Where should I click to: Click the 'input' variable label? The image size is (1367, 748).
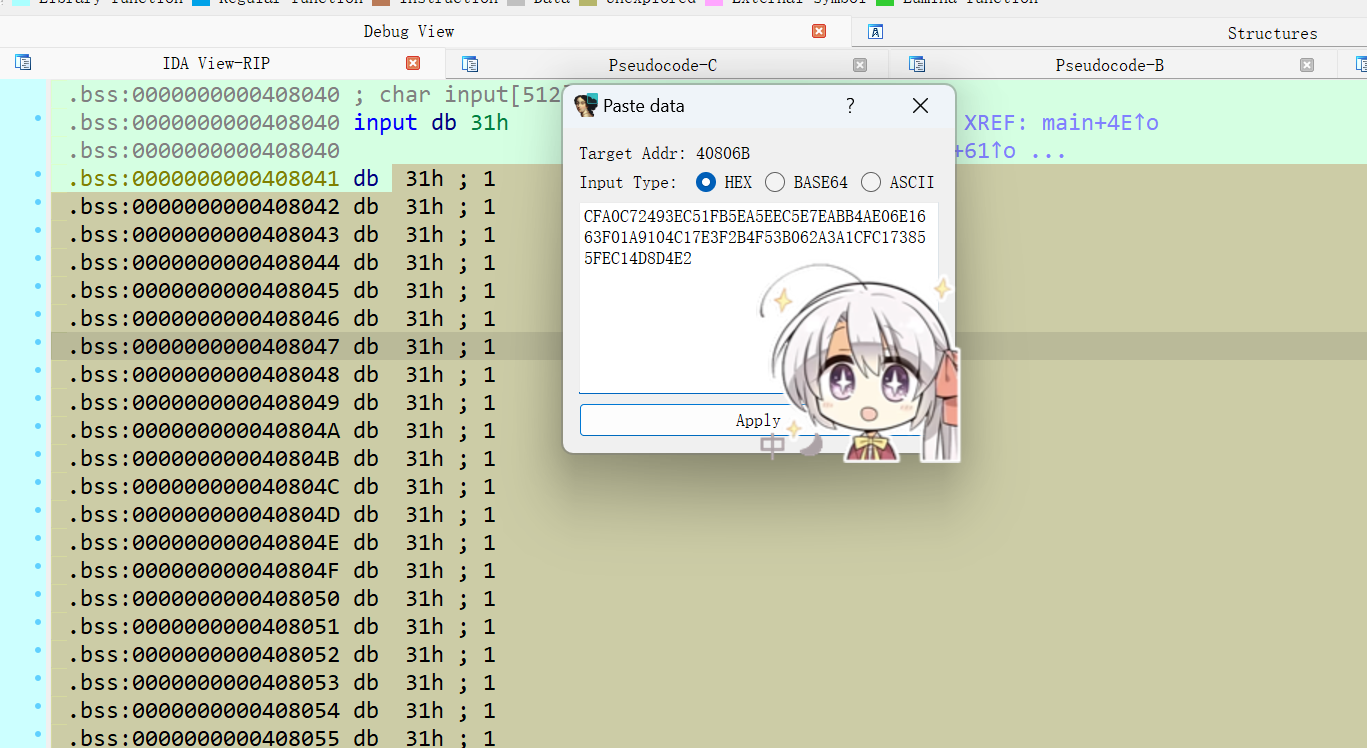tap(385, 122)
